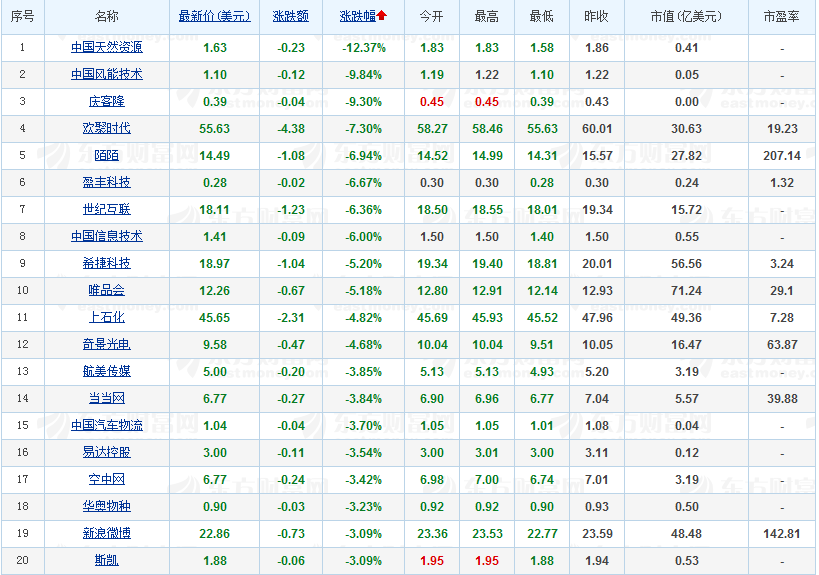Open stock link 新浪微博
The width and height of the screenshot is (819, 575).
(107, 533)
